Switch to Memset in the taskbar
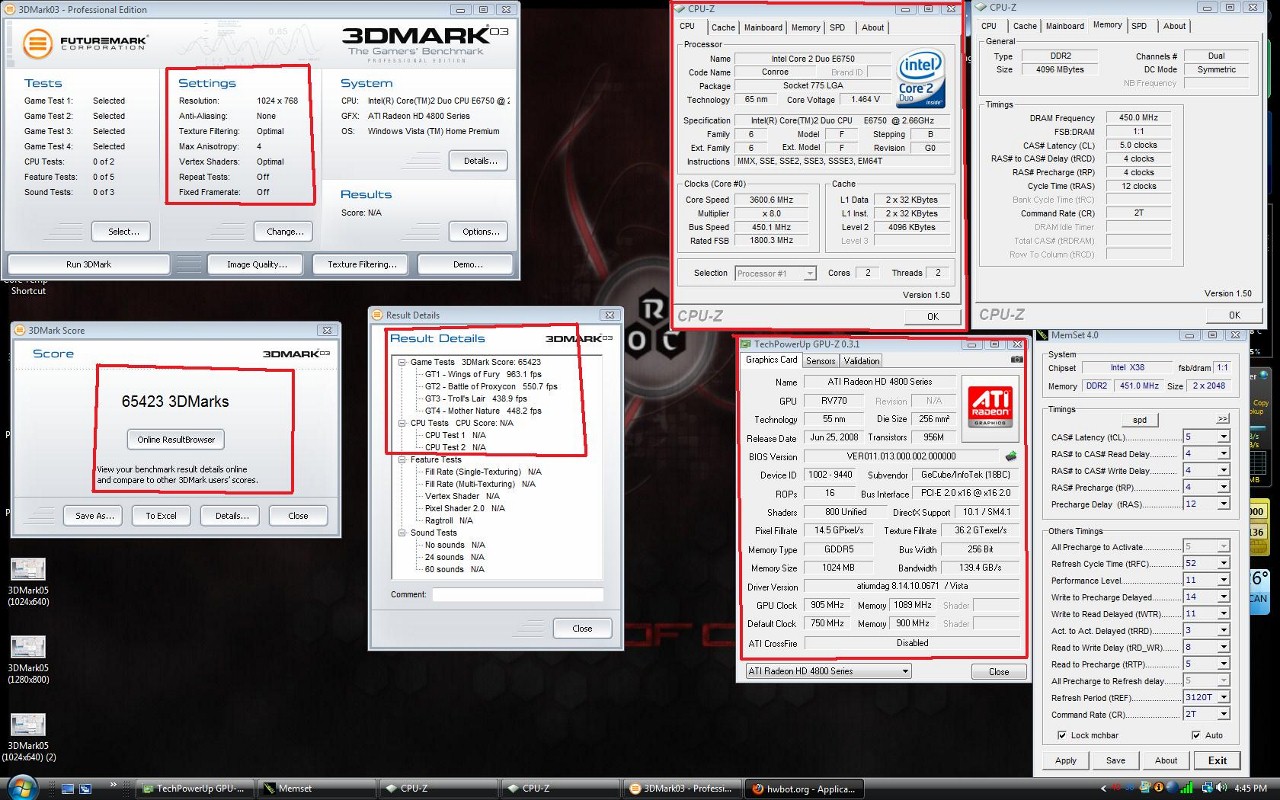Image resolution: width=1280 pixels, height=800 pixels. (x=315, y=788)
